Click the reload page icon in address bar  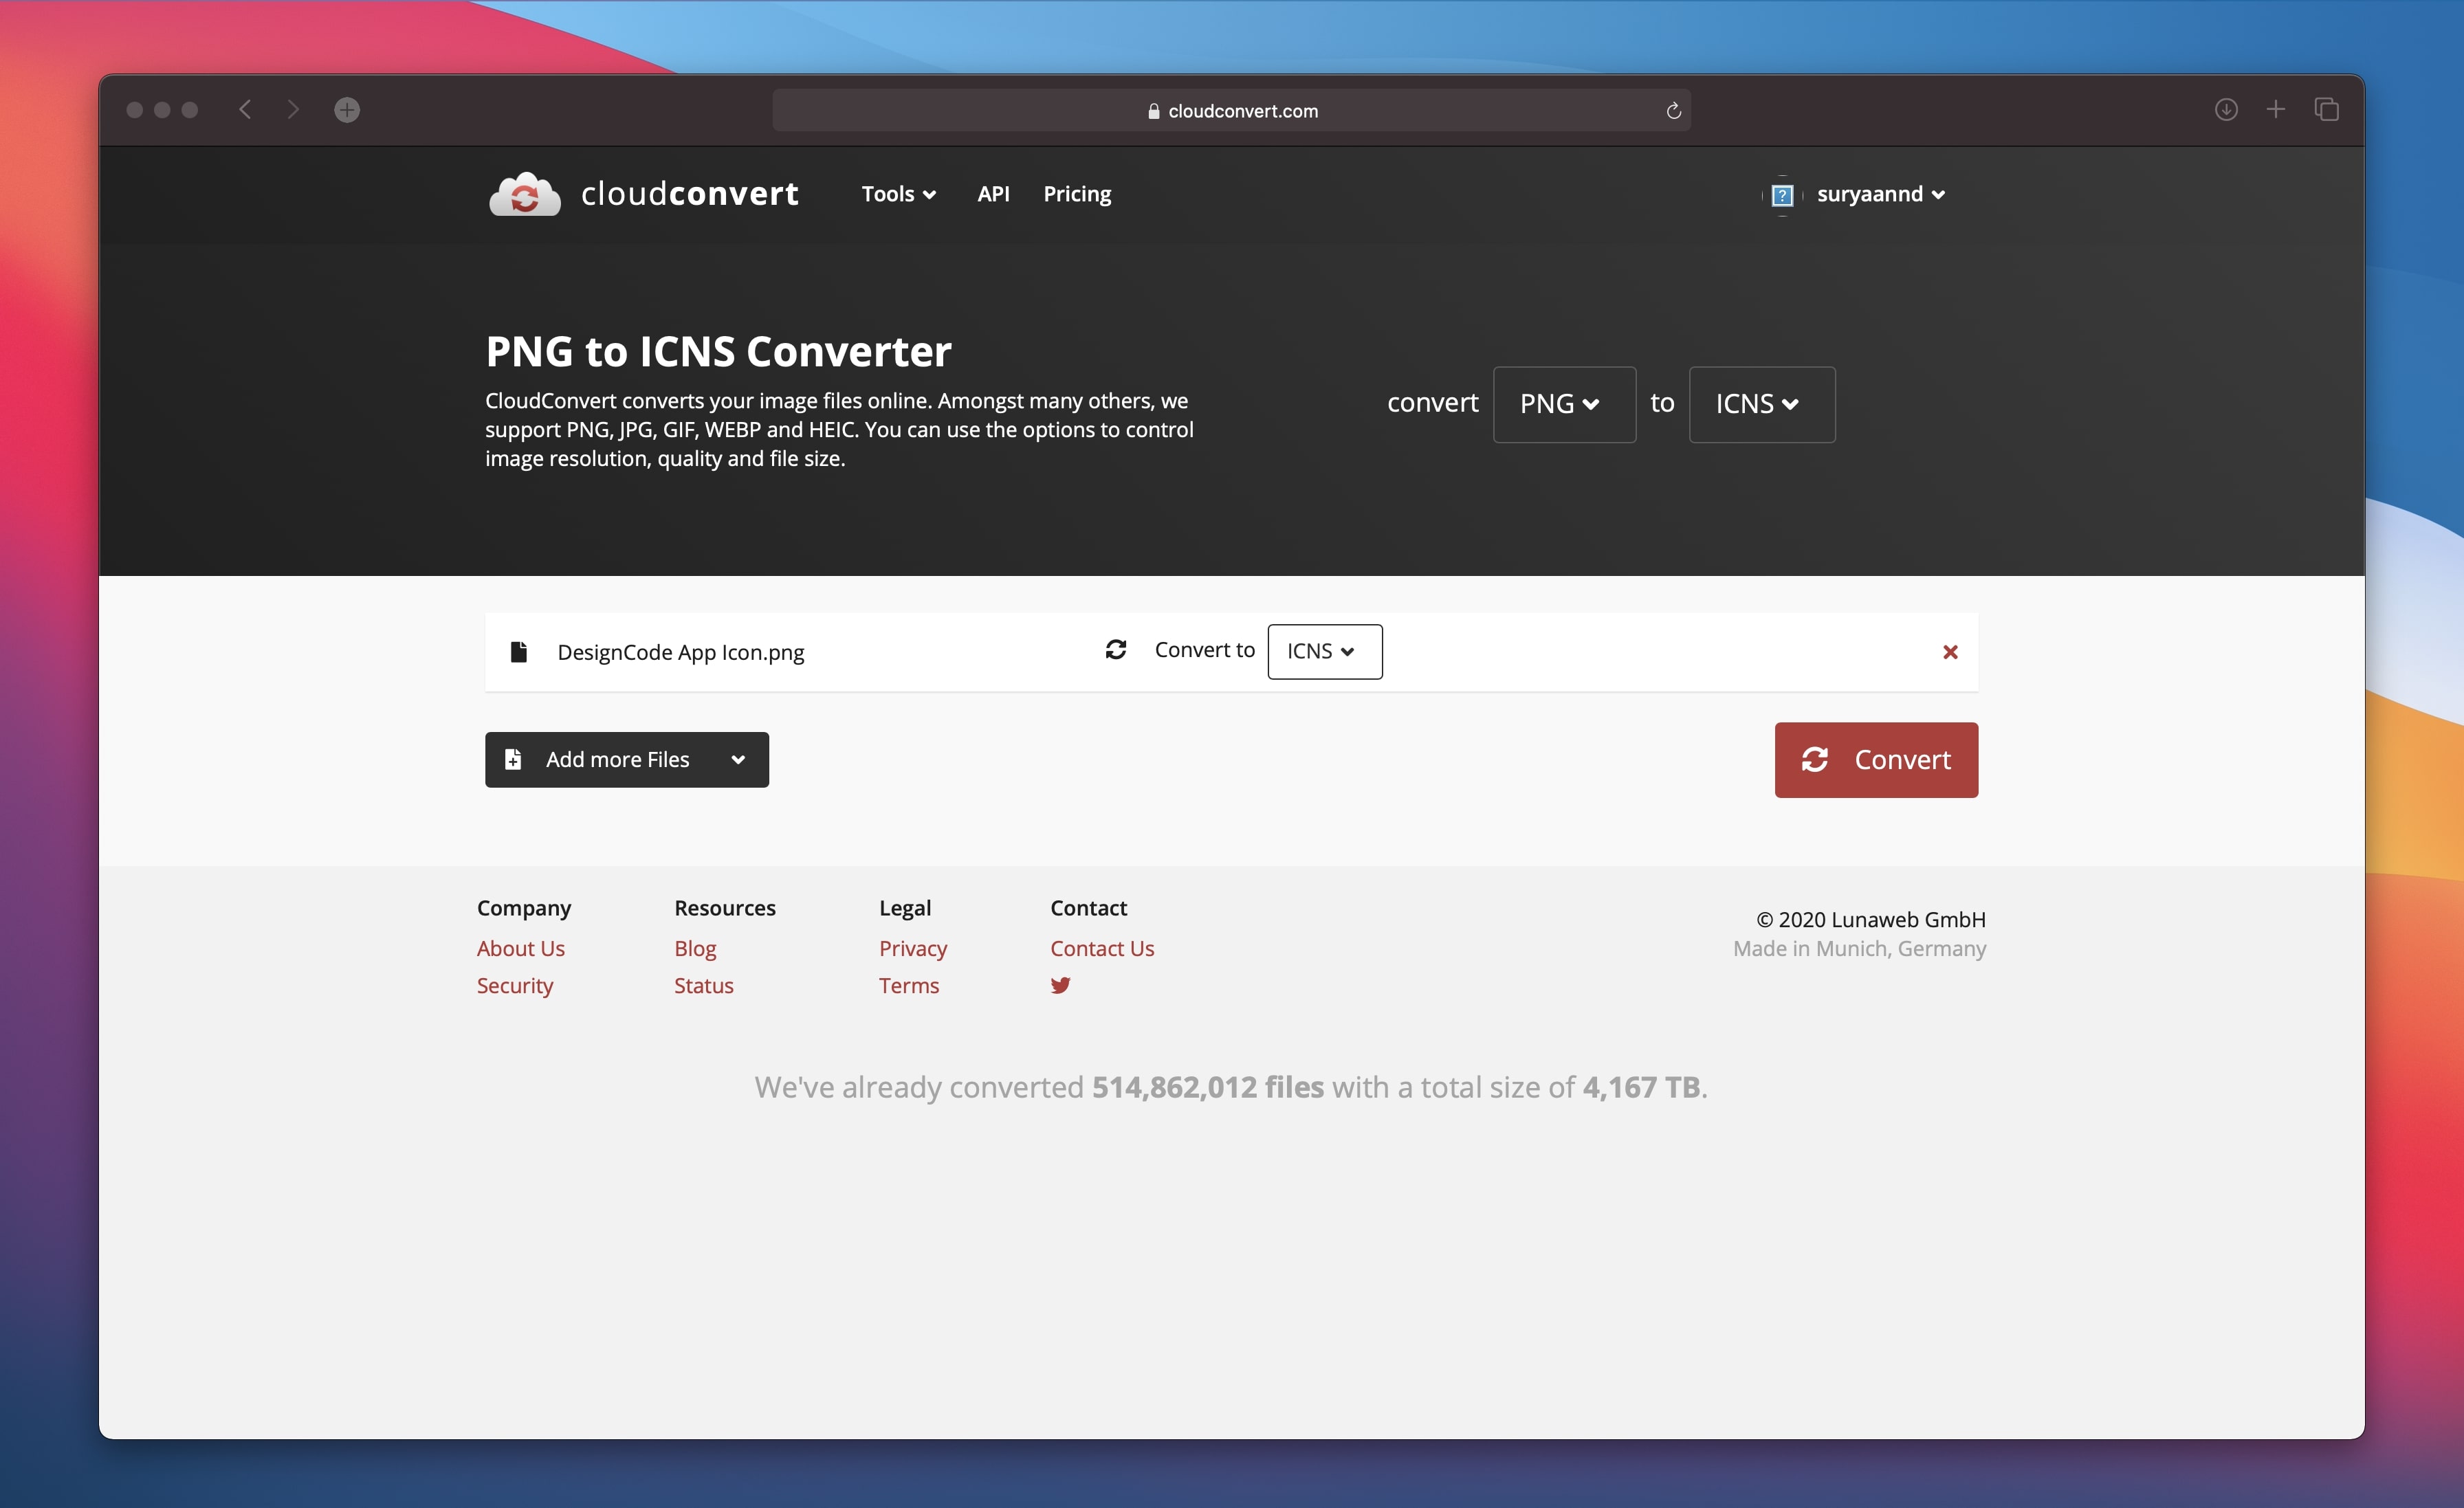[x=1673, y=111]
